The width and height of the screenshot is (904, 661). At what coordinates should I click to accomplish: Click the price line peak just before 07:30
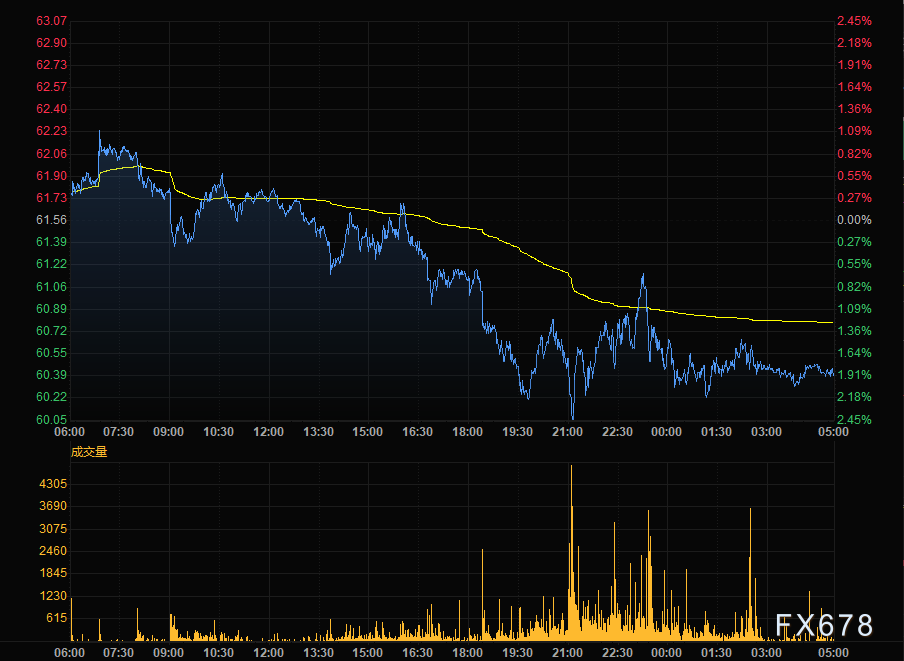coord(99,132)
